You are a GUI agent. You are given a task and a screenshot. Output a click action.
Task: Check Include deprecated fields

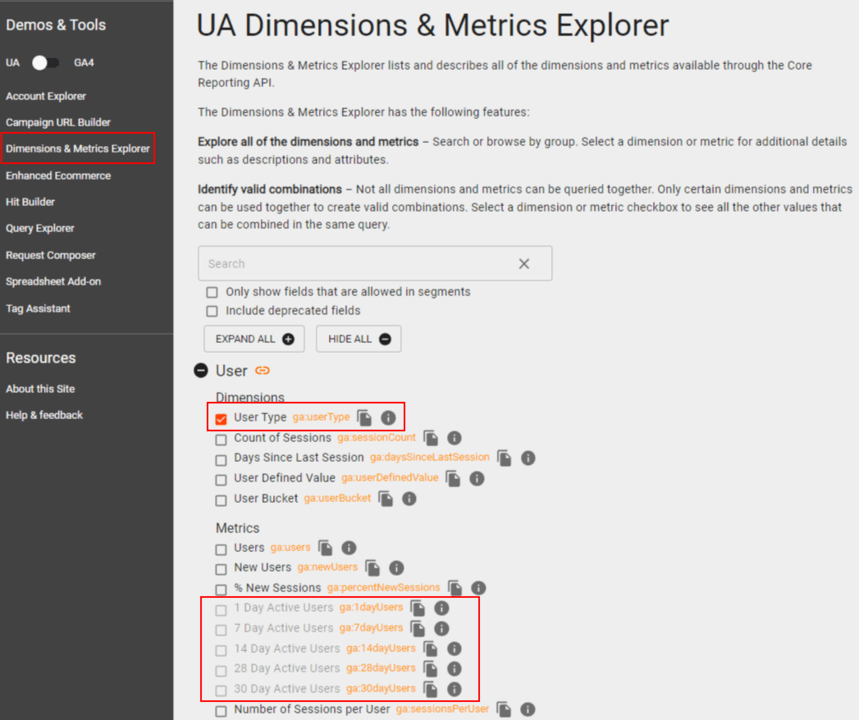click(212, 311)
